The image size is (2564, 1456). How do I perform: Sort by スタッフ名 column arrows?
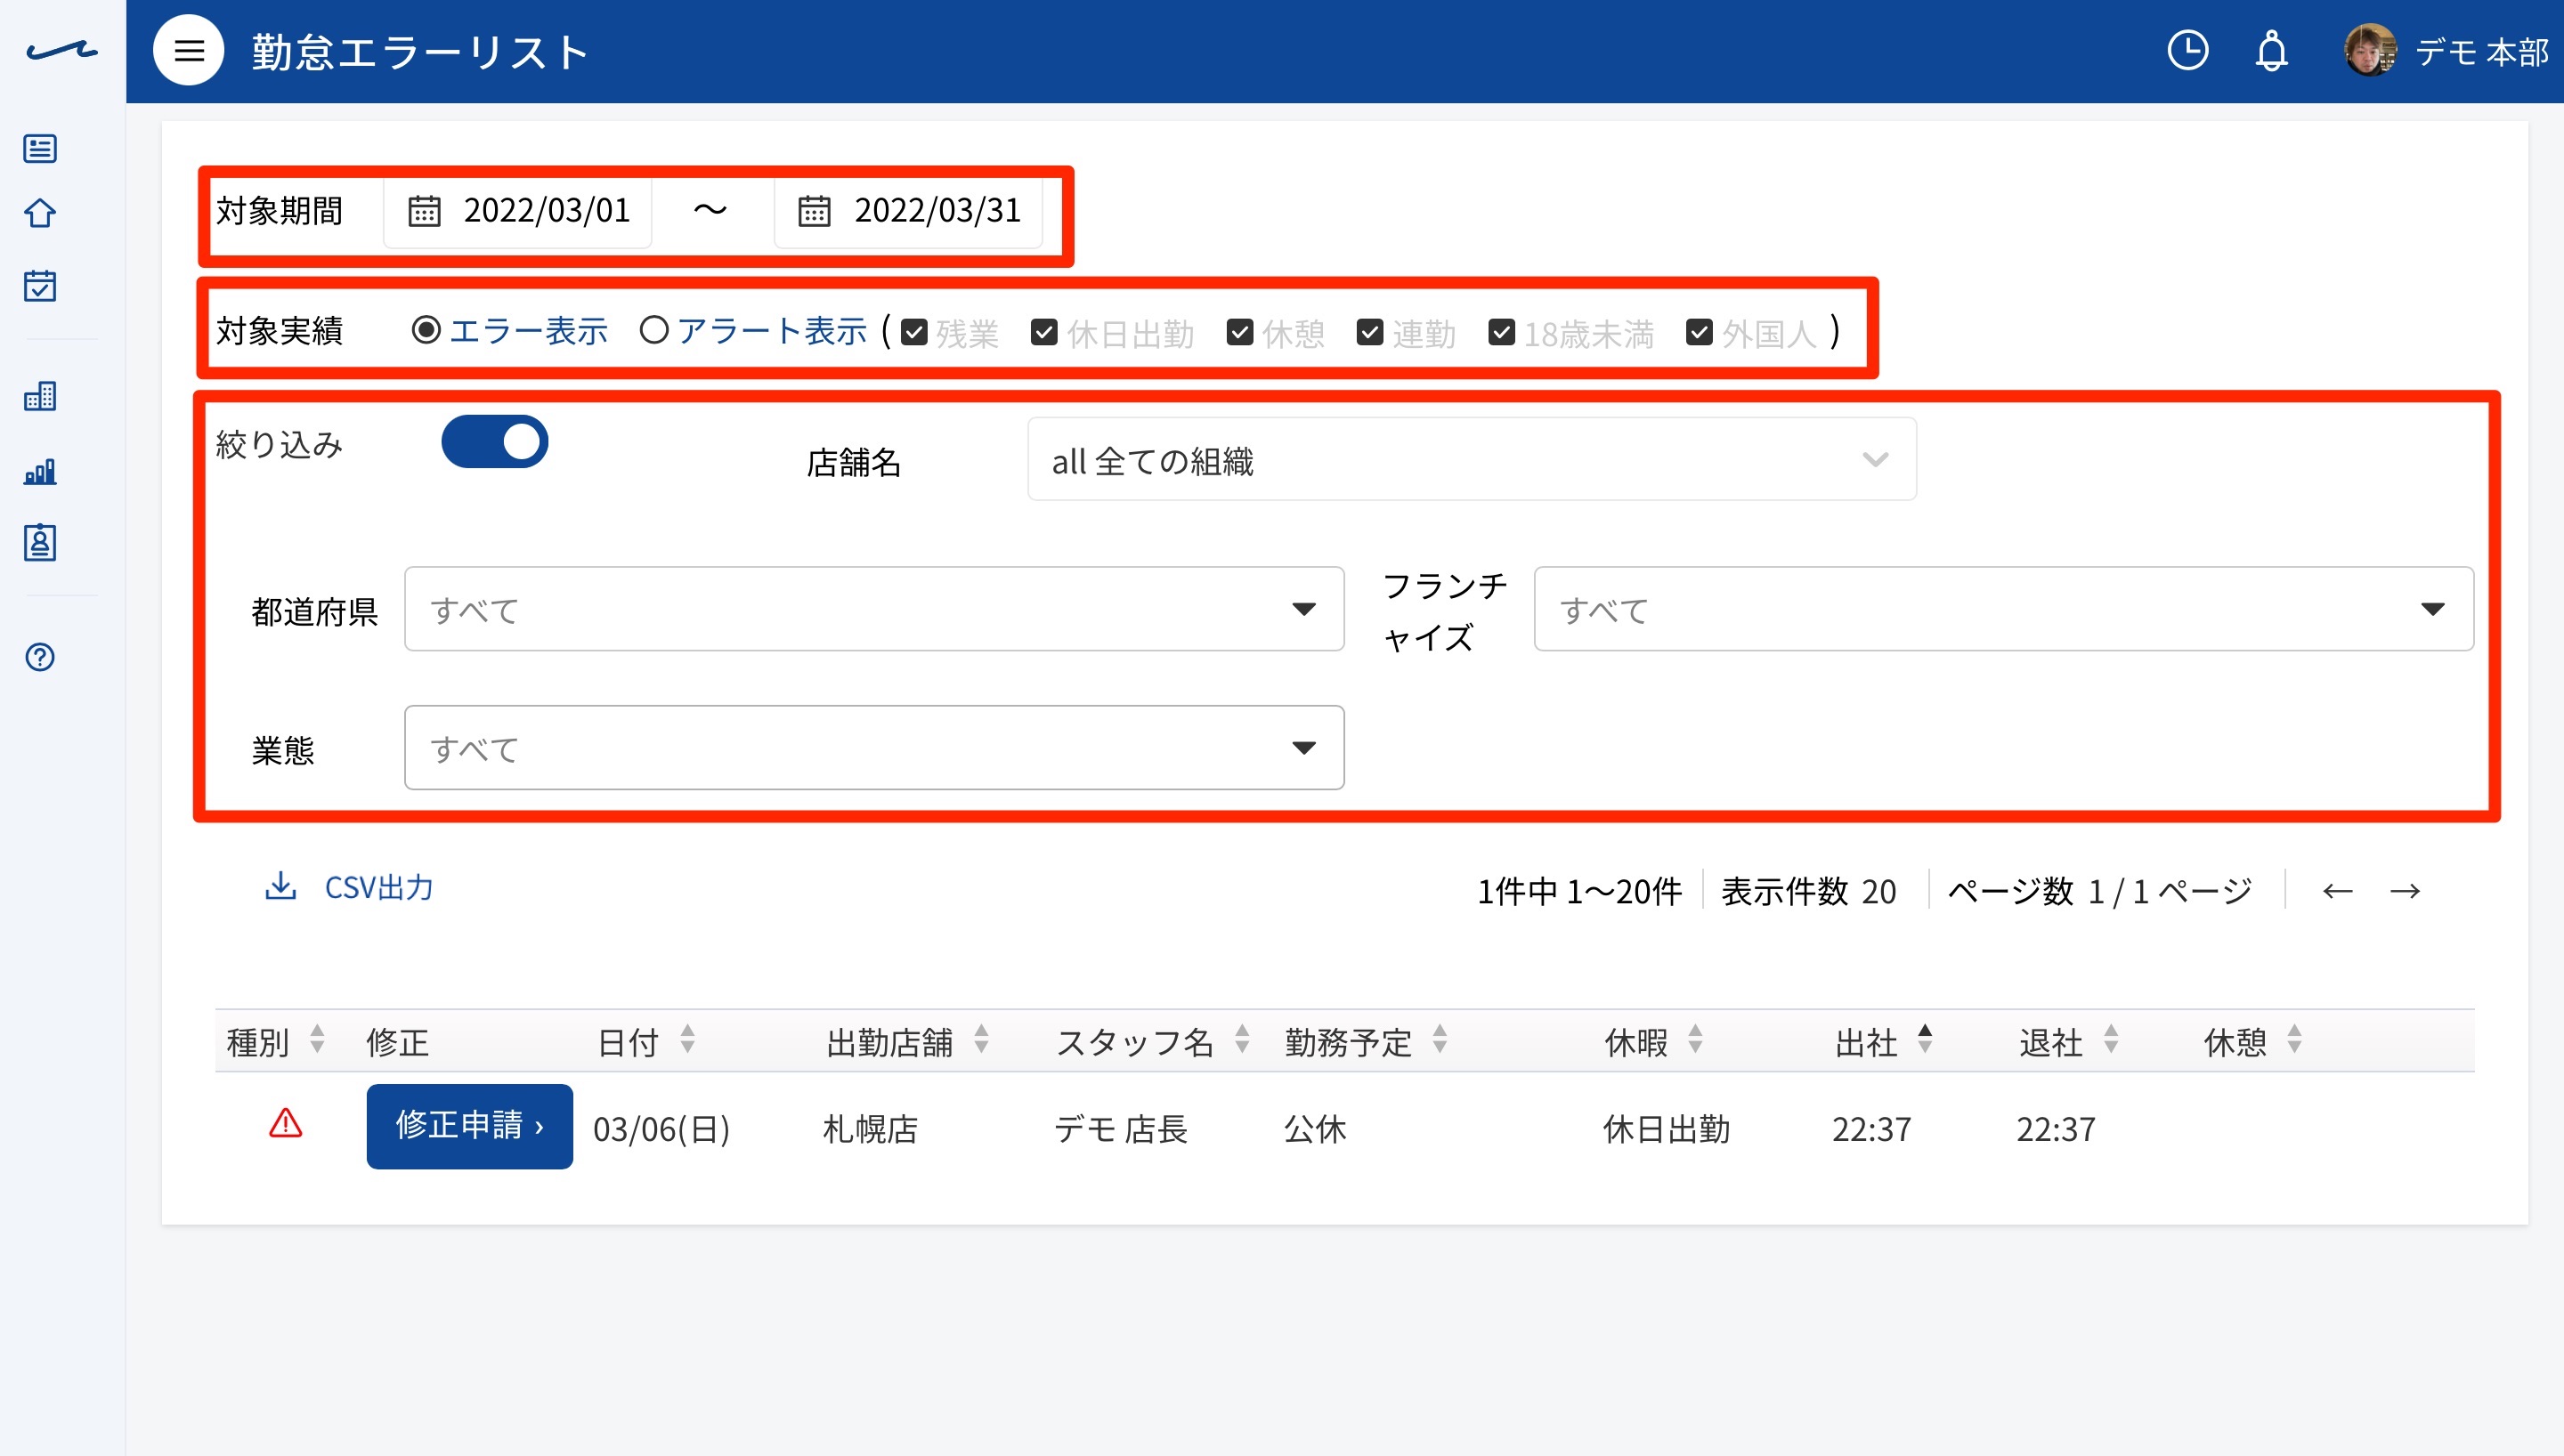(1242, 1040)
